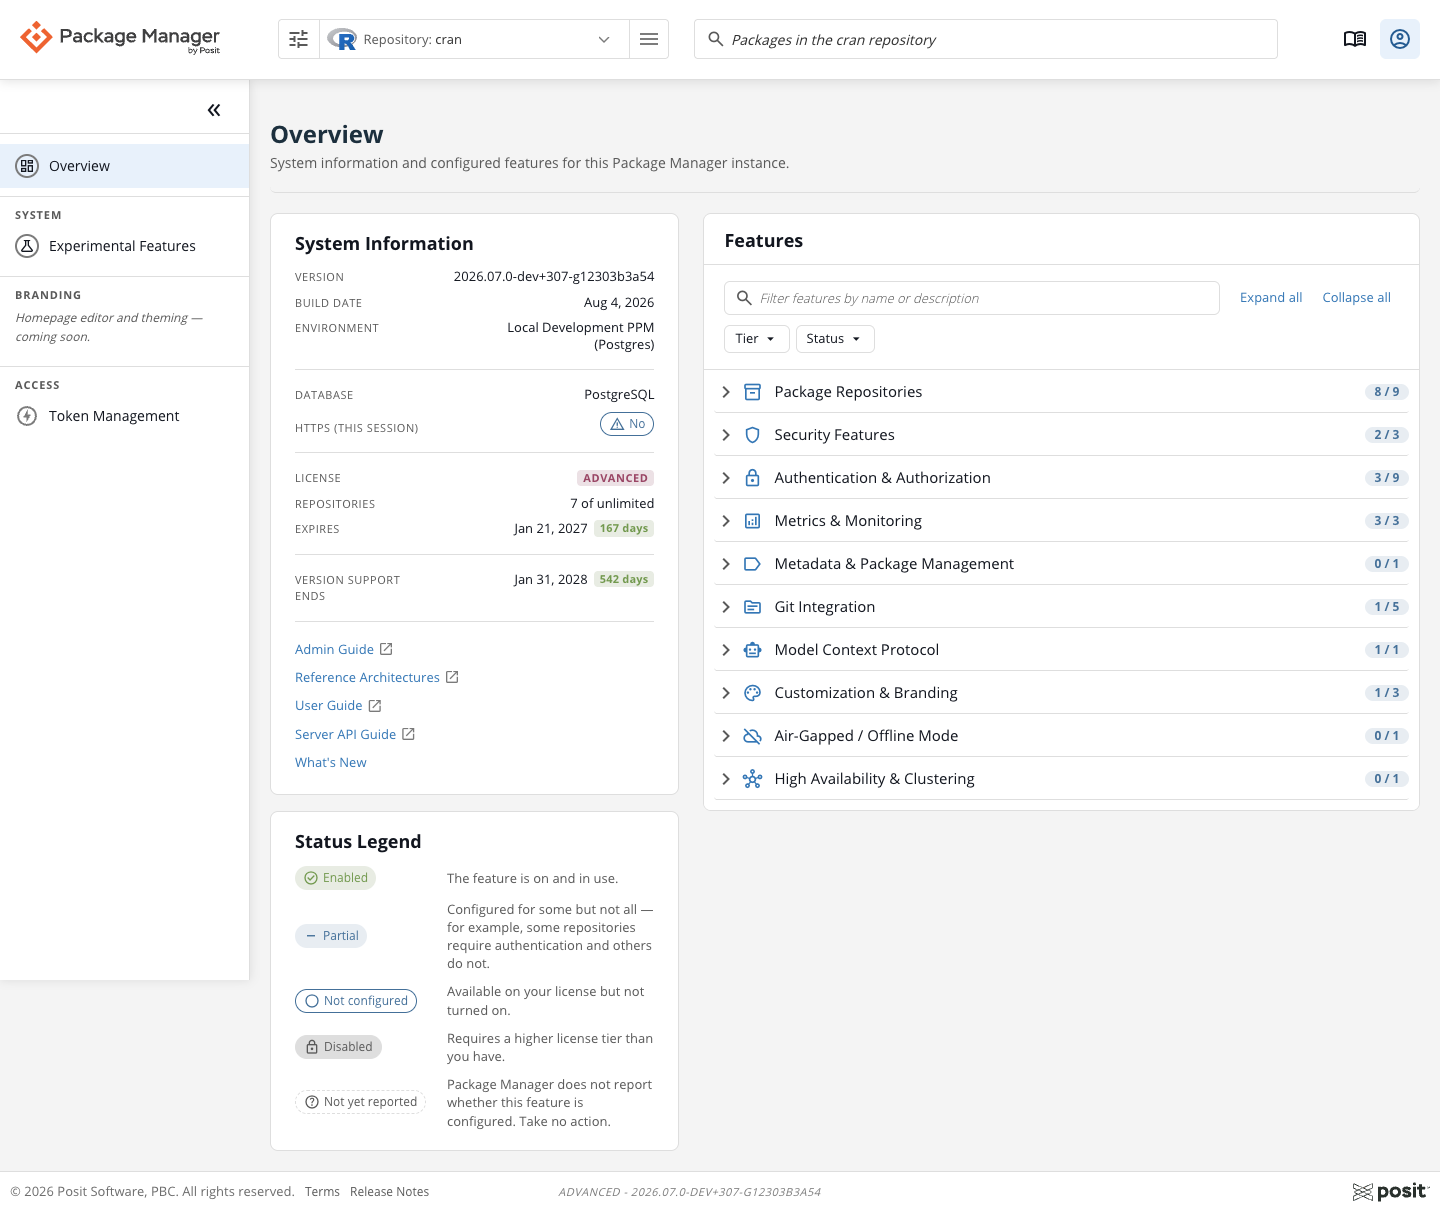Screen dimensions: 1440x1212
Task: Click the Metrics & Monitoring chart icon
Action: coord(753,521)
